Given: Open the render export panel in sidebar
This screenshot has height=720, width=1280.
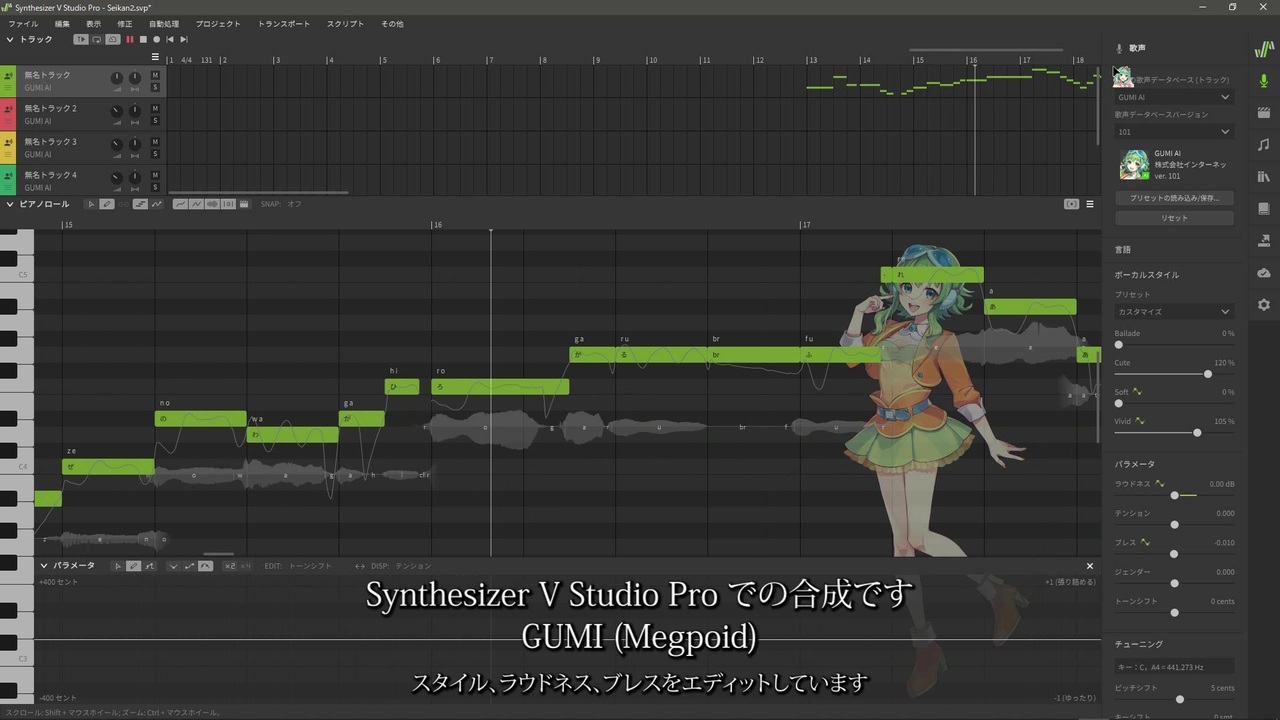Looking at the screenshot, I should (1263, 240).
